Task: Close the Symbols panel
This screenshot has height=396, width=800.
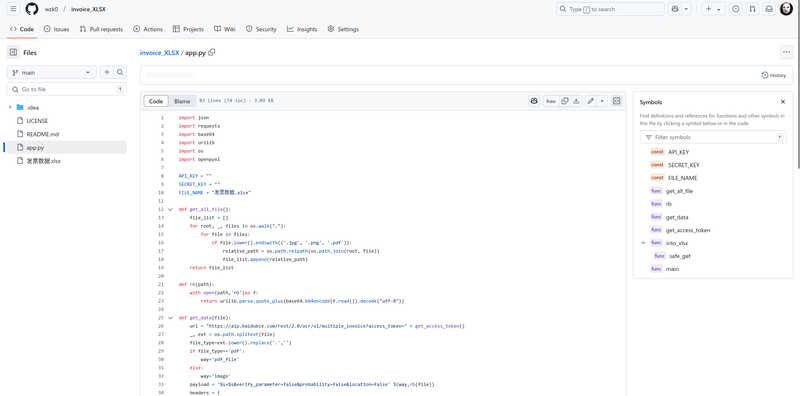Action: [x=783, y=102]
